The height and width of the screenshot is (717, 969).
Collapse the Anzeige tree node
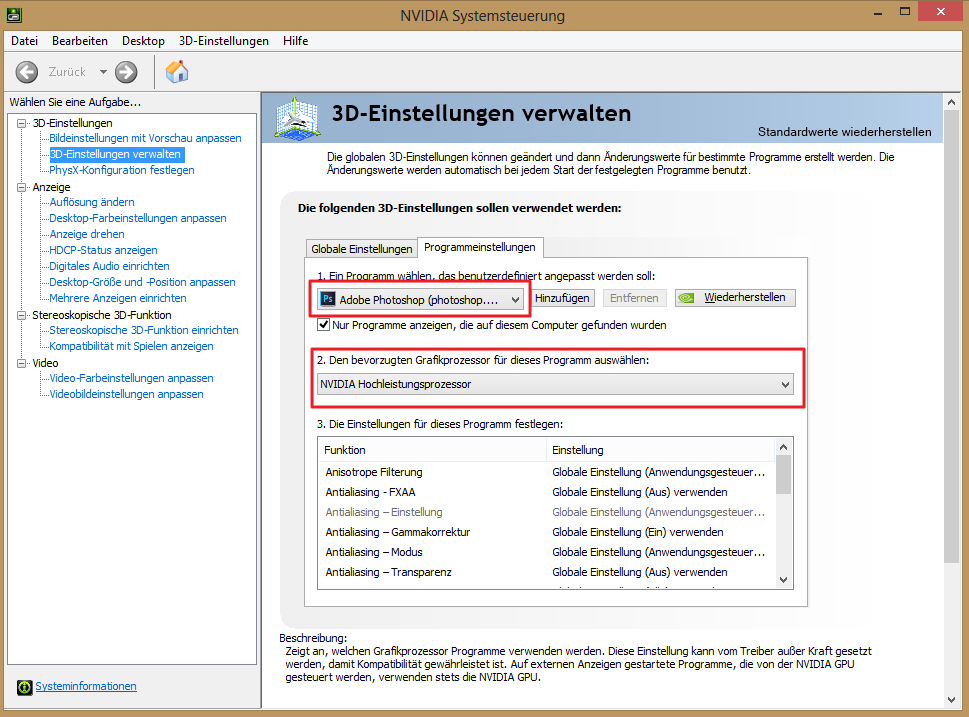pos(22,187)
